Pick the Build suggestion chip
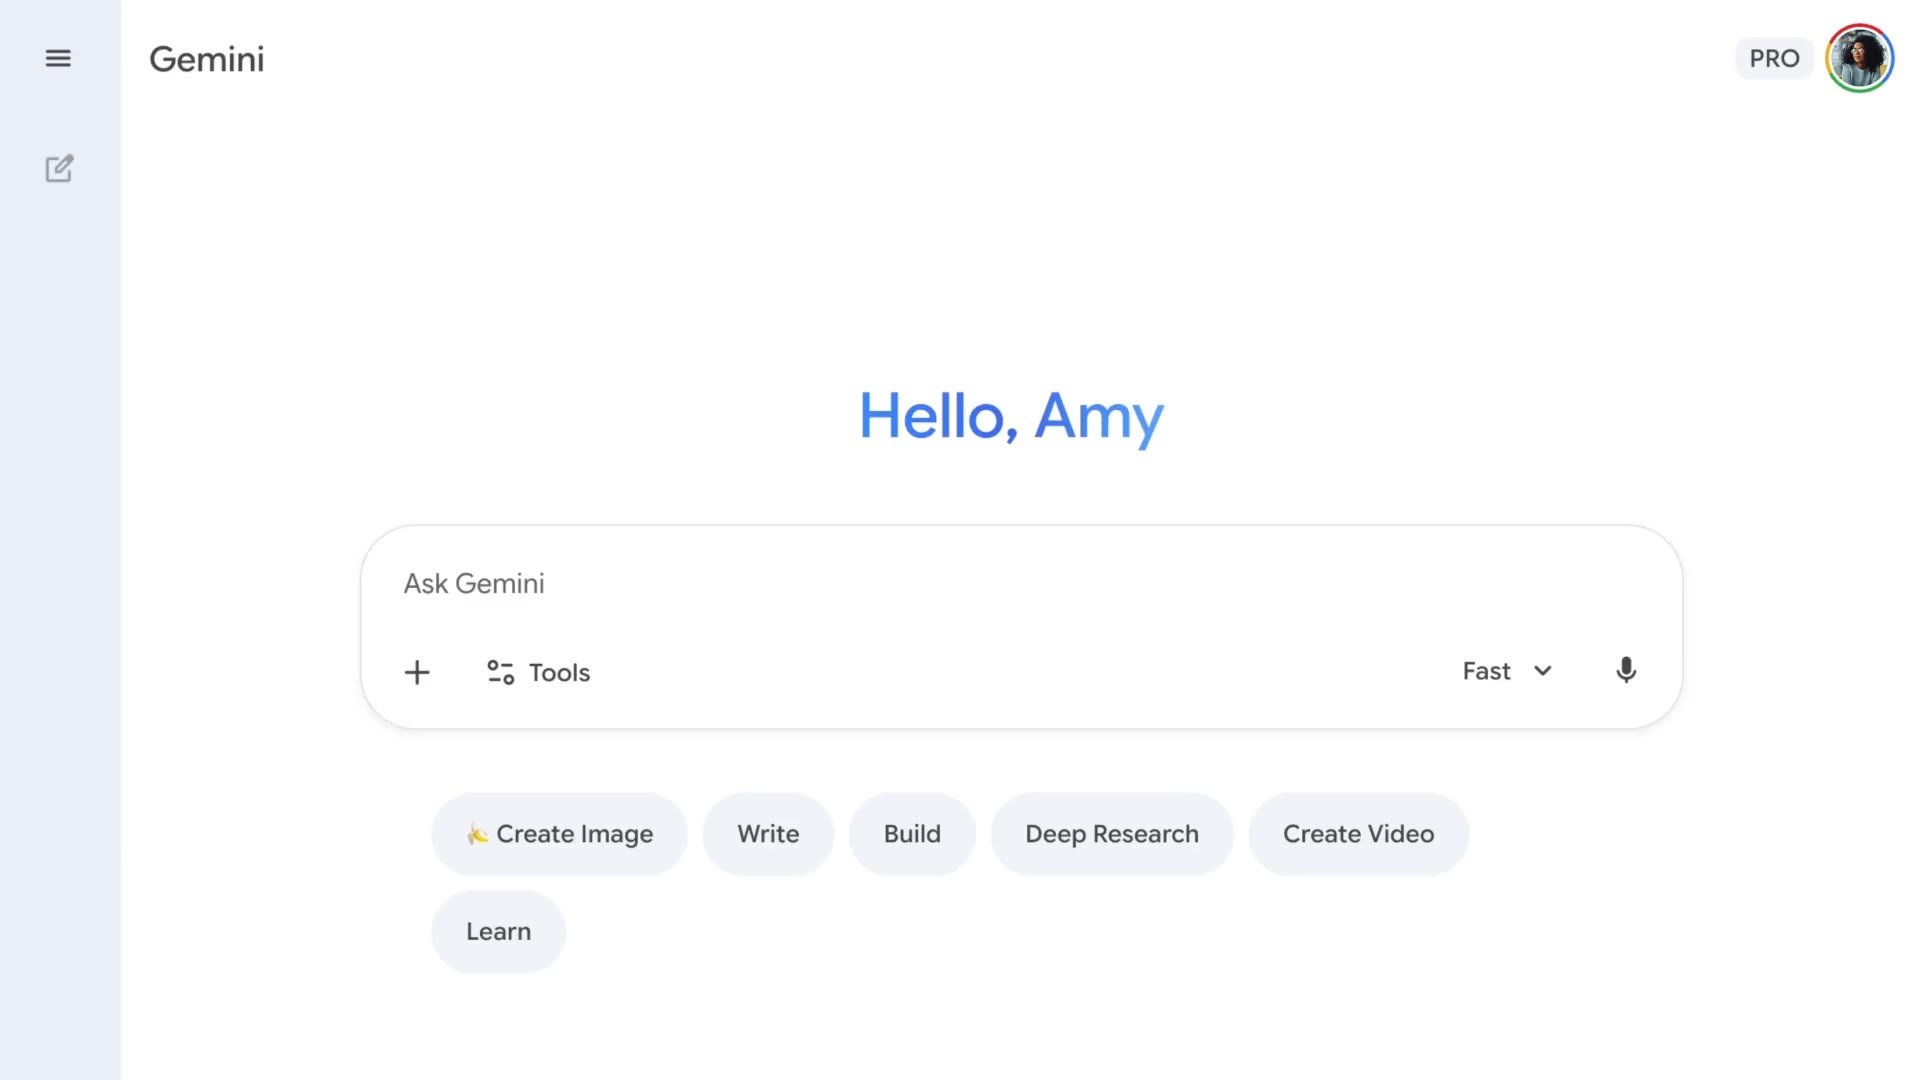 click(x=912, y=834)
